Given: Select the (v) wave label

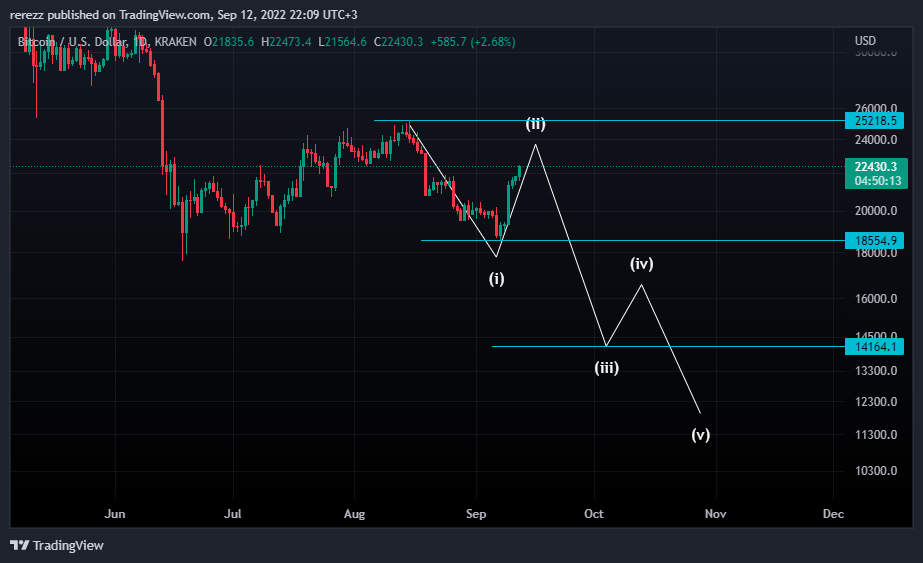Looking at the screenshot, I should click(700, 435).
